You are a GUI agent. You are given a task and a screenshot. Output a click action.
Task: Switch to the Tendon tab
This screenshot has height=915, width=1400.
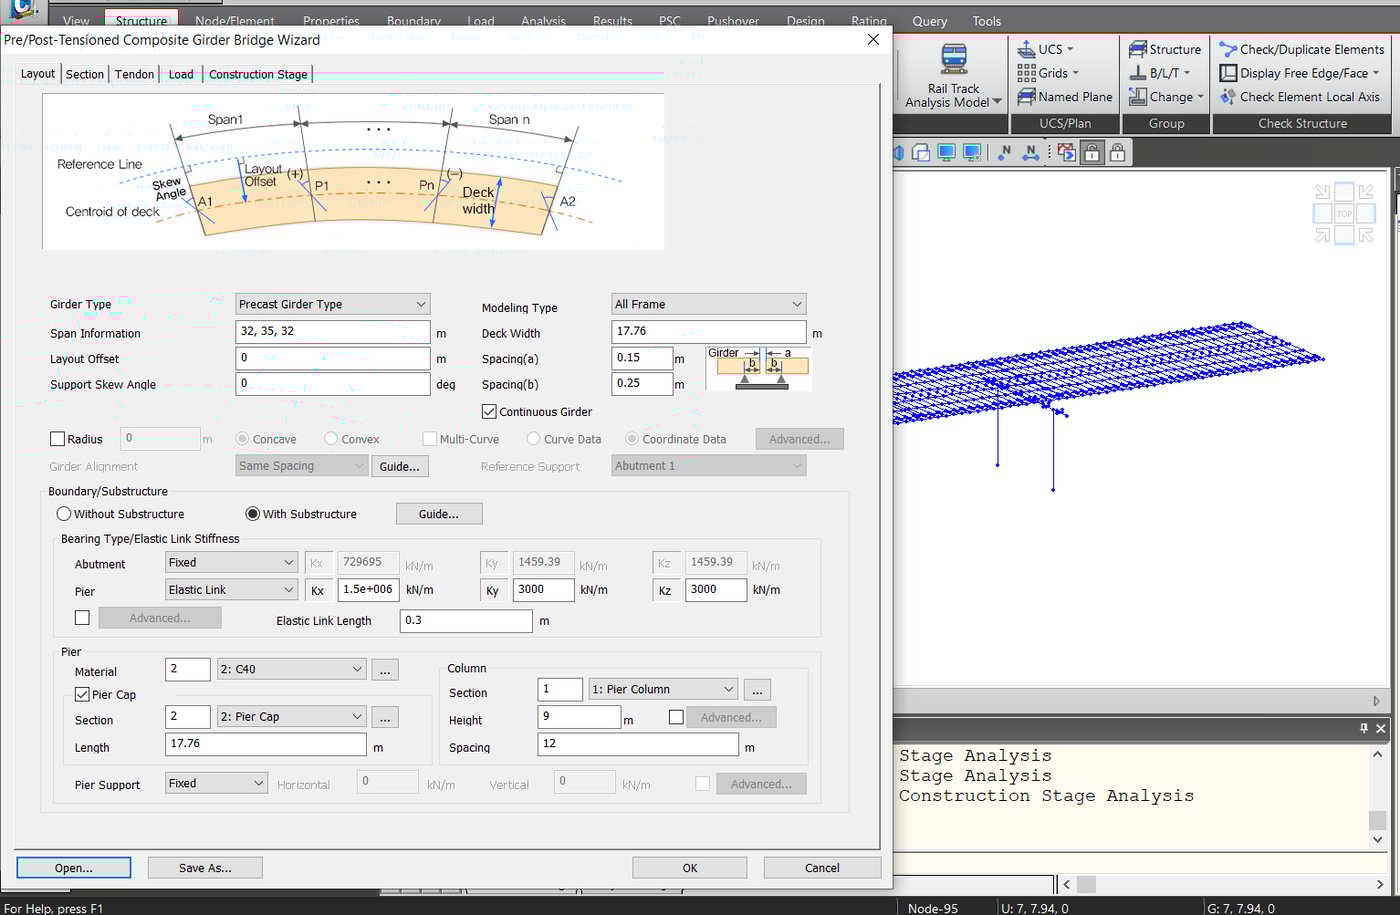[x=133, y=73]
